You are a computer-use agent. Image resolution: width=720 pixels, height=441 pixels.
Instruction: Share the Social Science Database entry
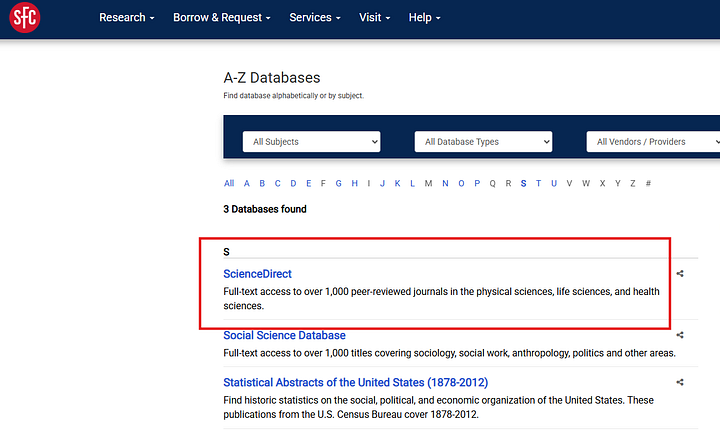(x=680, y=335)
